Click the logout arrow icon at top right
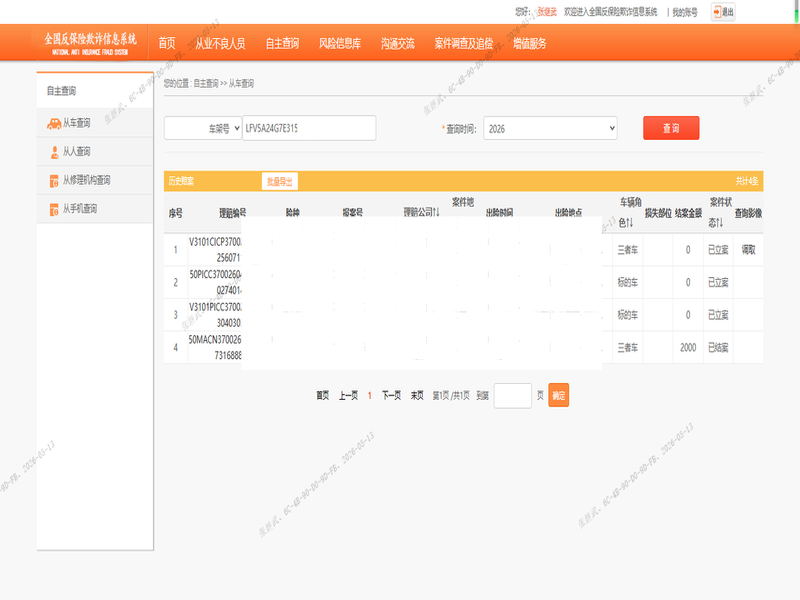The image size is (800, 600). [x=717, y=12]
